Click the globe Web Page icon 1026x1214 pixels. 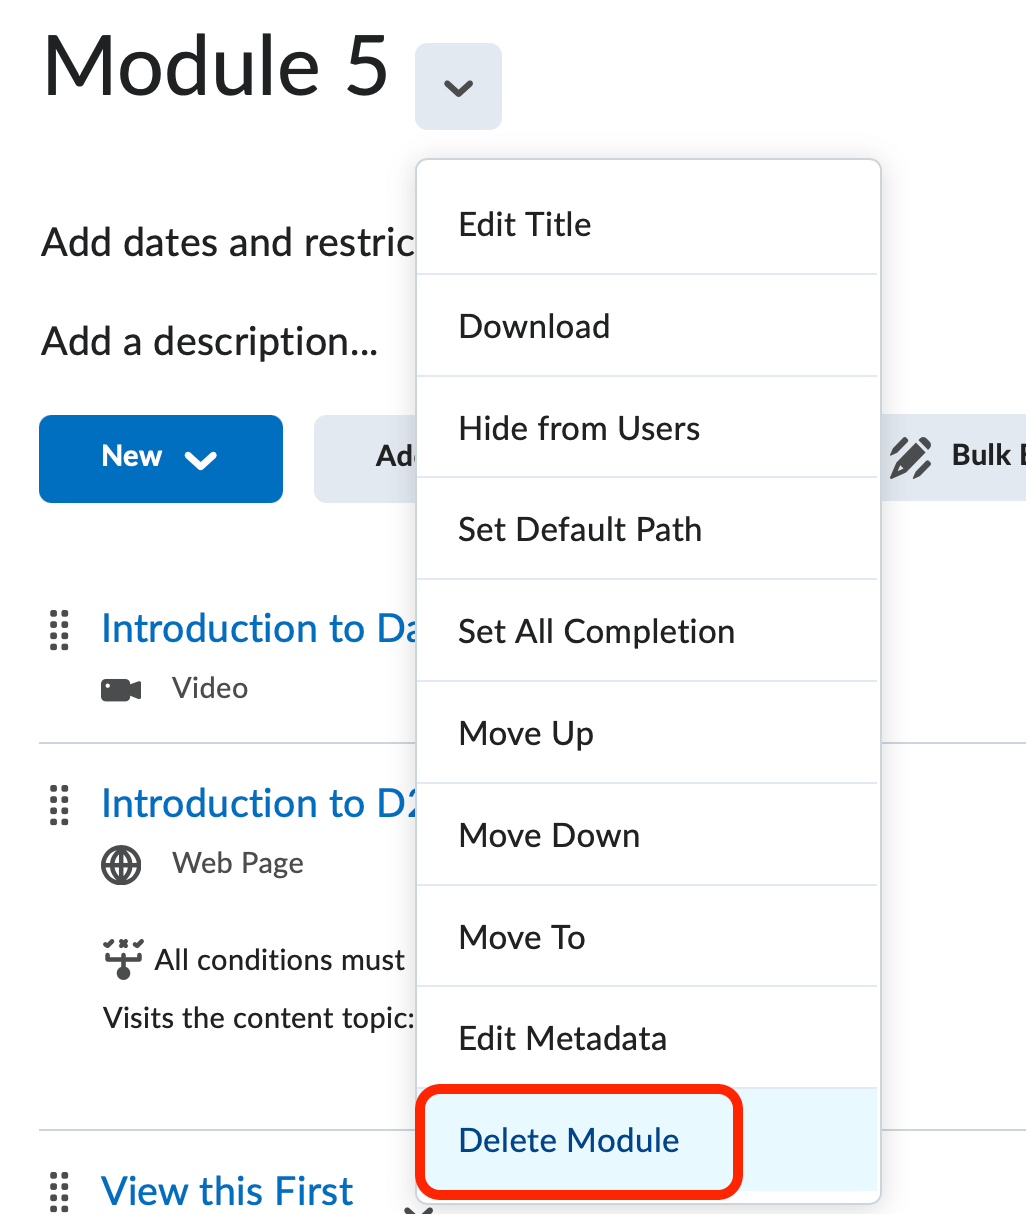[x=120, y=863]
